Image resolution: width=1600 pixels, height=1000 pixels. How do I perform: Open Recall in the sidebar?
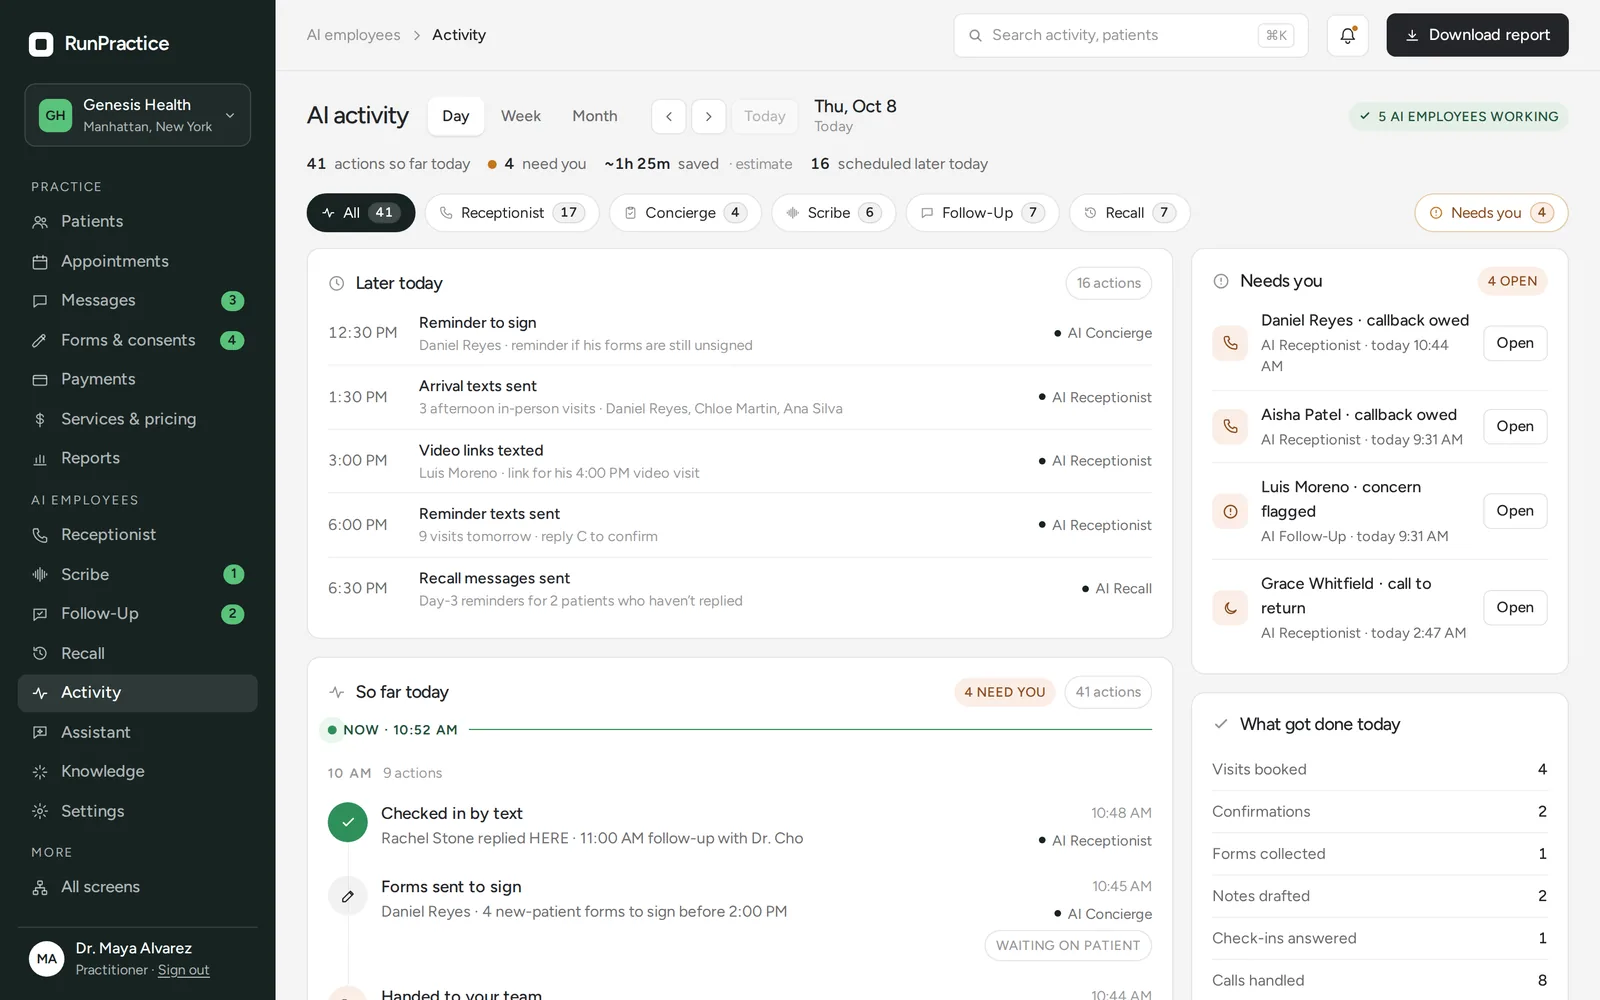(x=138, y=653)
